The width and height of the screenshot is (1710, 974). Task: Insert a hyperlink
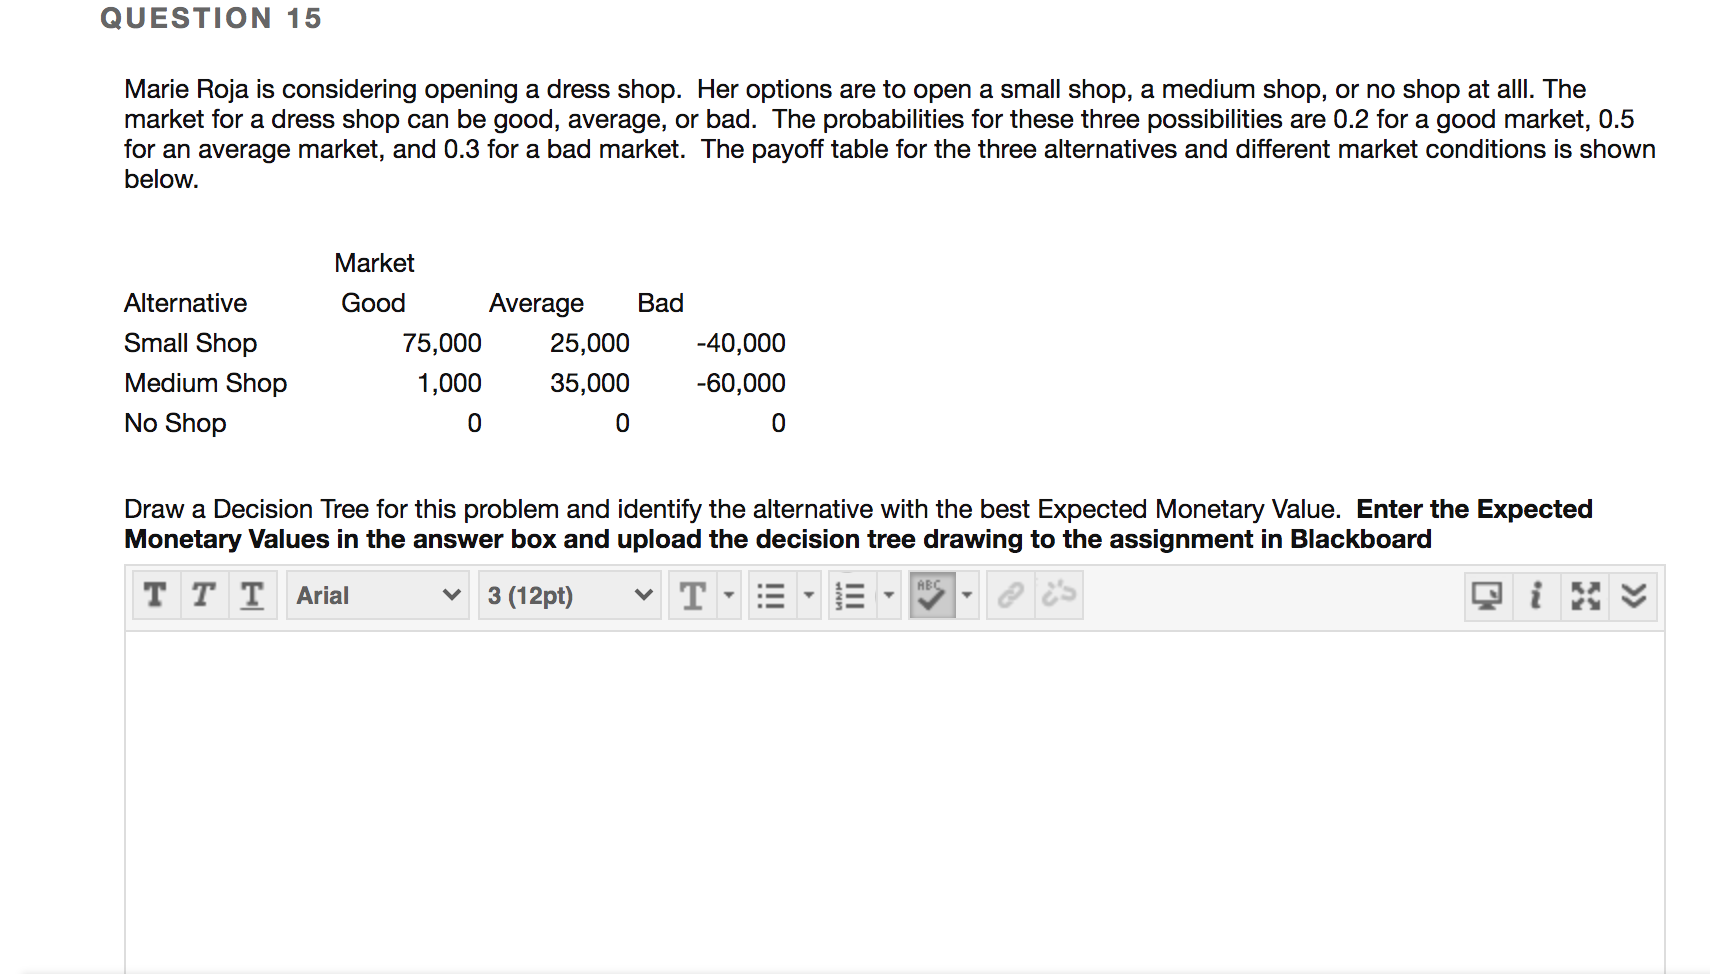coord(1009,595)
